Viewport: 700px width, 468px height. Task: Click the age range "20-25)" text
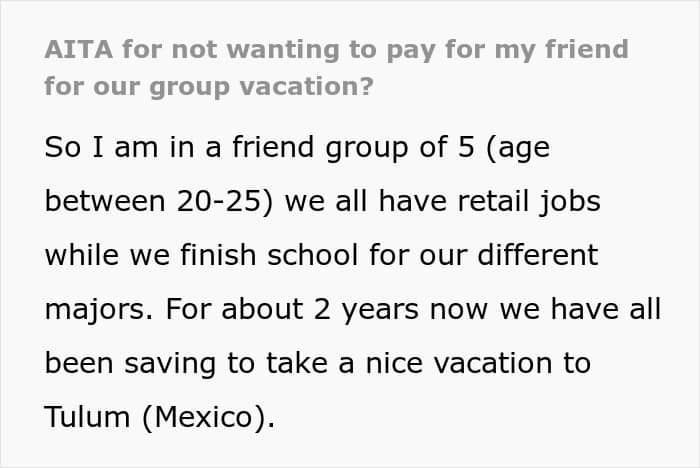[x=225, y=201]
